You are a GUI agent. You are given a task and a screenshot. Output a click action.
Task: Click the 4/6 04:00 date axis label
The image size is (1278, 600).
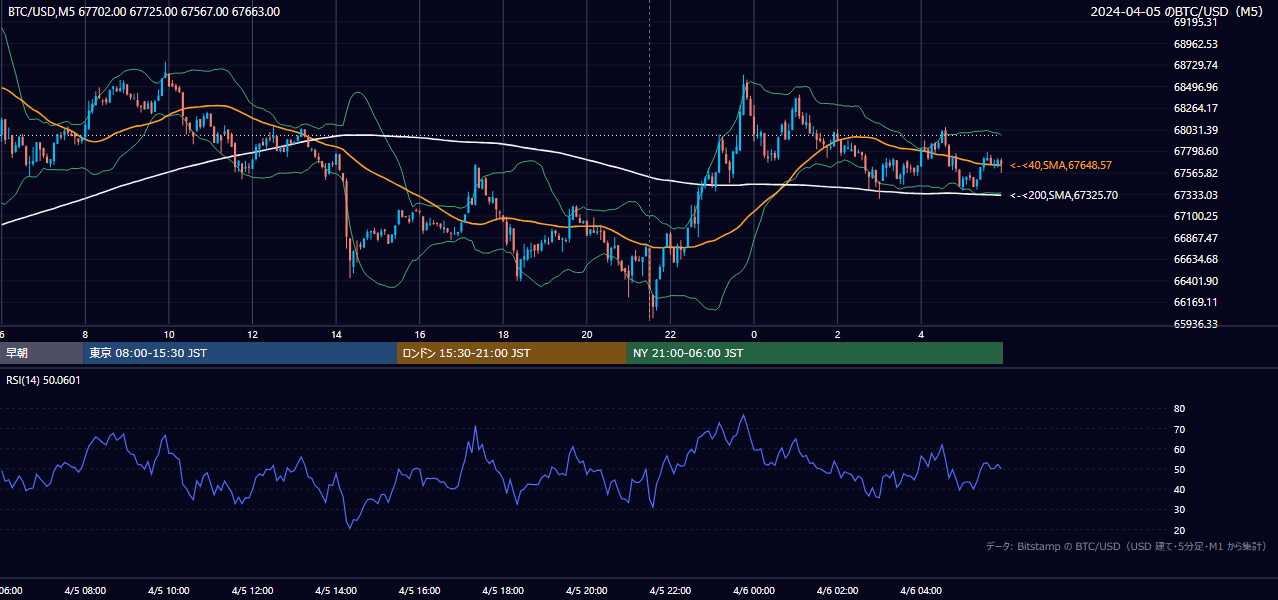point(921,591)
